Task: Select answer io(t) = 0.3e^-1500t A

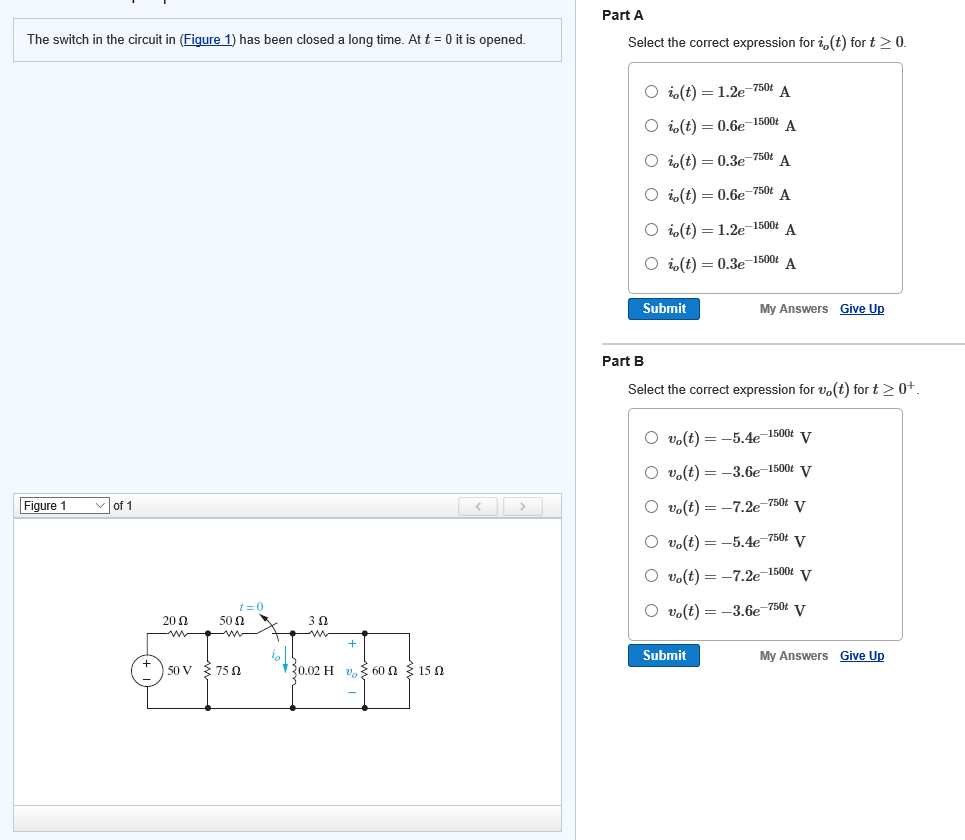Action: click(652, 263)
